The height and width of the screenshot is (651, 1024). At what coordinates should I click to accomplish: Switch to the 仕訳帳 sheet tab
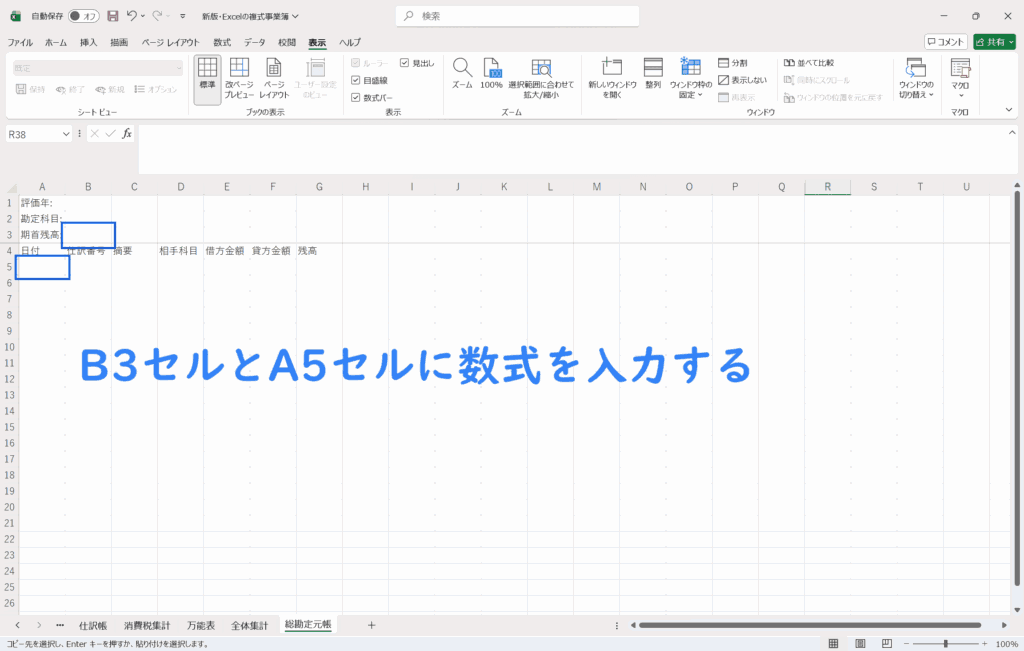pos(92,625)
